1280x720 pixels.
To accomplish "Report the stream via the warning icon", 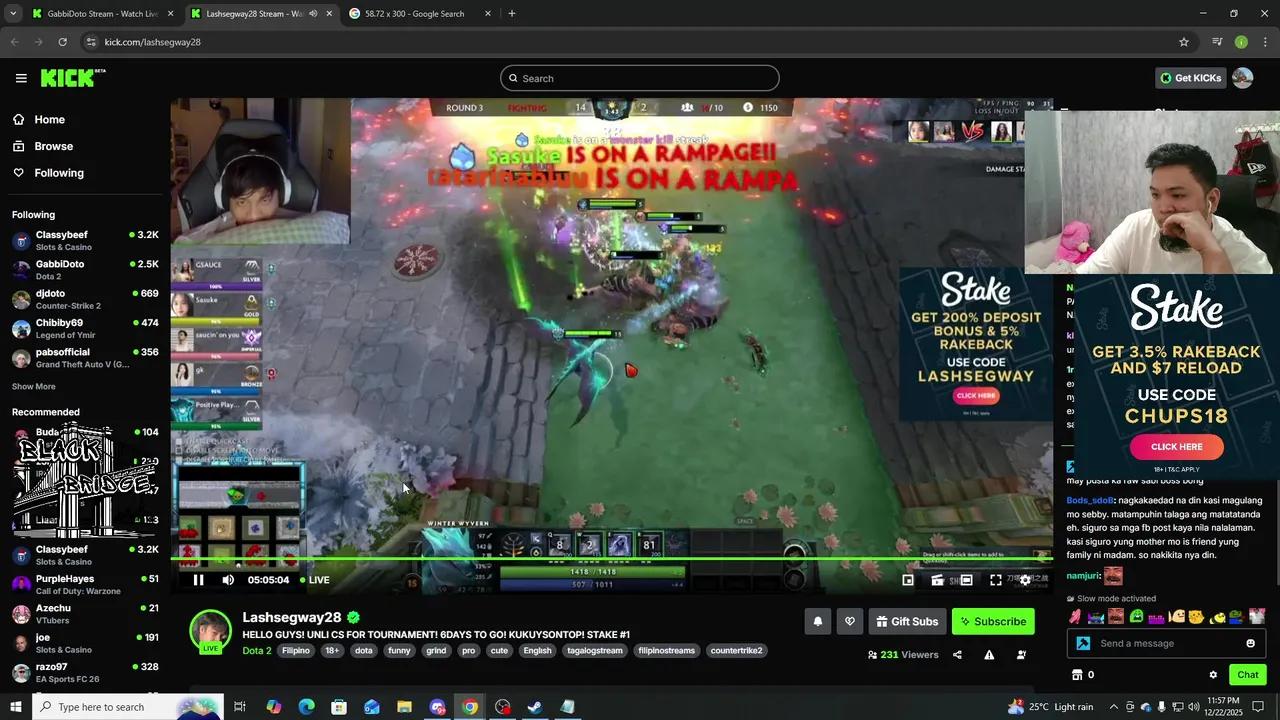I will [x=988, y=654].
